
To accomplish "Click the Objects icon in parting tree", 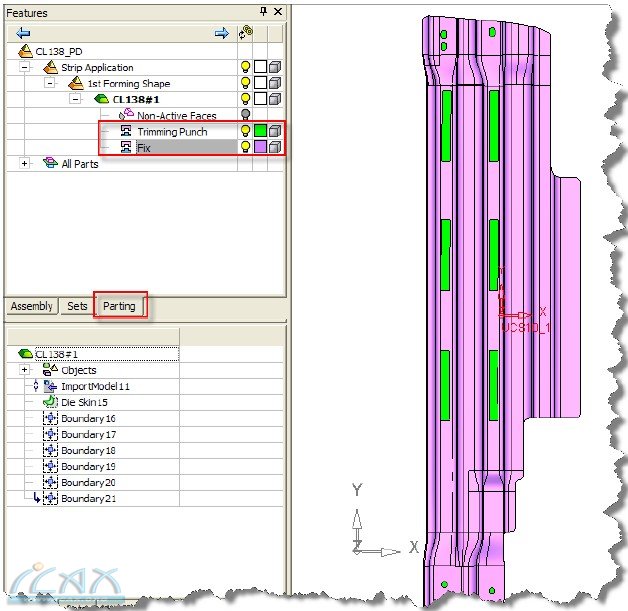I will point(50,369).
